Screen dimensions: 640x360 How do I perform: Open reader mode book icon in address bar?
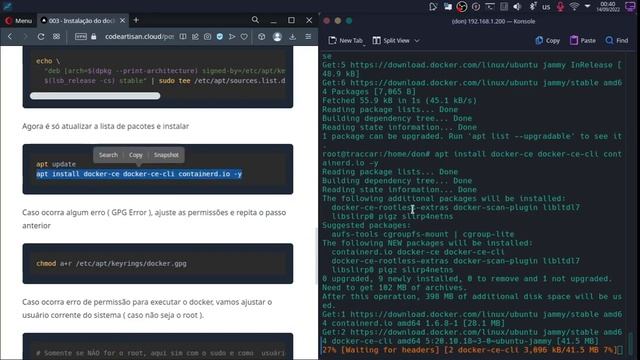[x=183, y=37]
